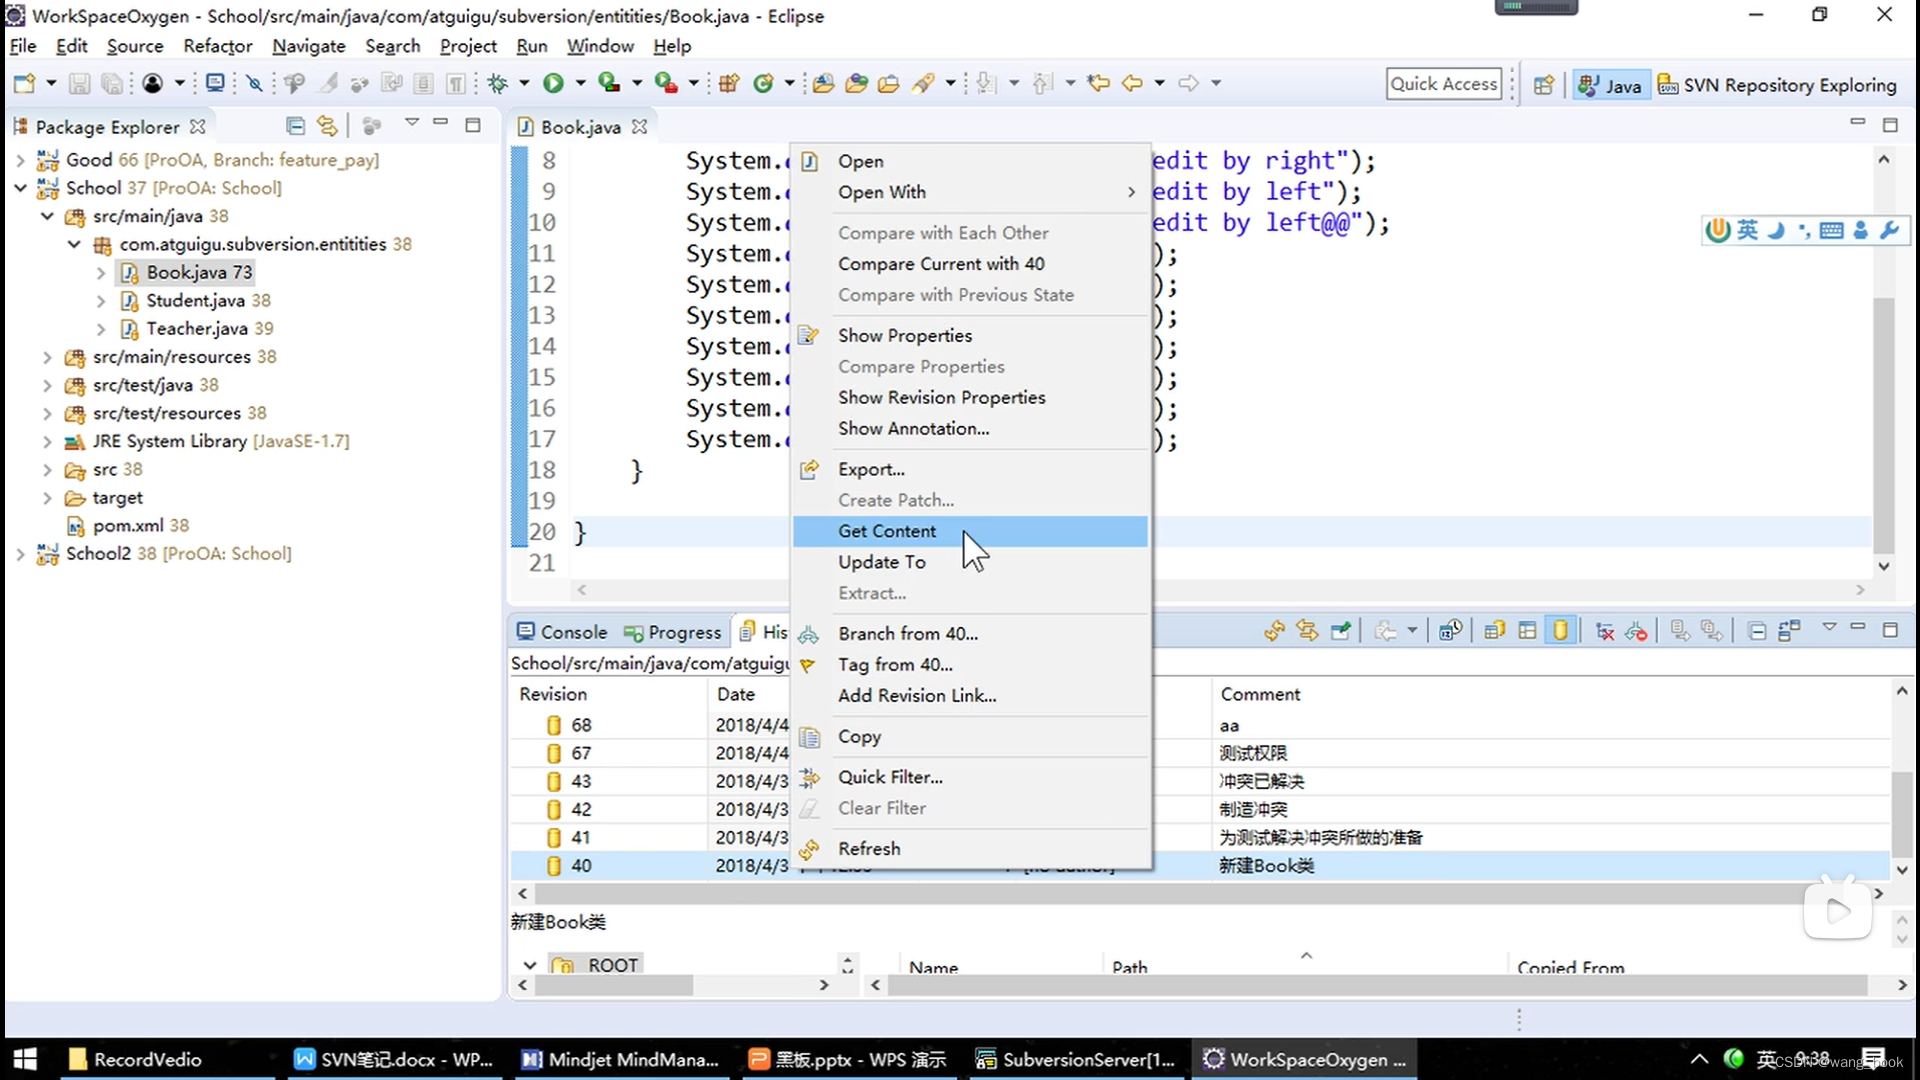Toggle the Local revisions mode icon
1920x1080 pixels.
tap(1527, 631)
